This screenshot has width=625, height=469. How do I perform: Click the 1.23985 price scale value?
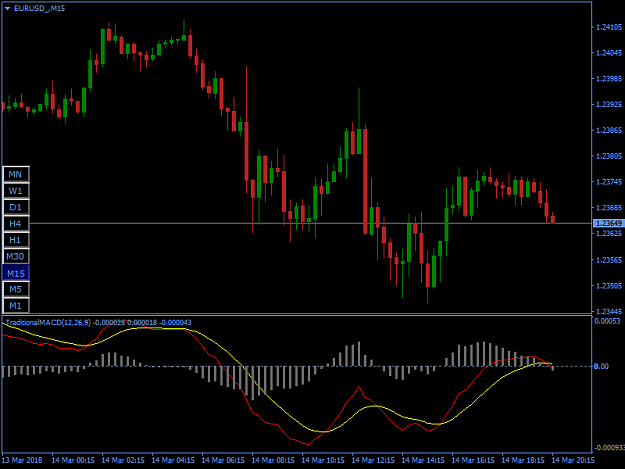point(608,79)
